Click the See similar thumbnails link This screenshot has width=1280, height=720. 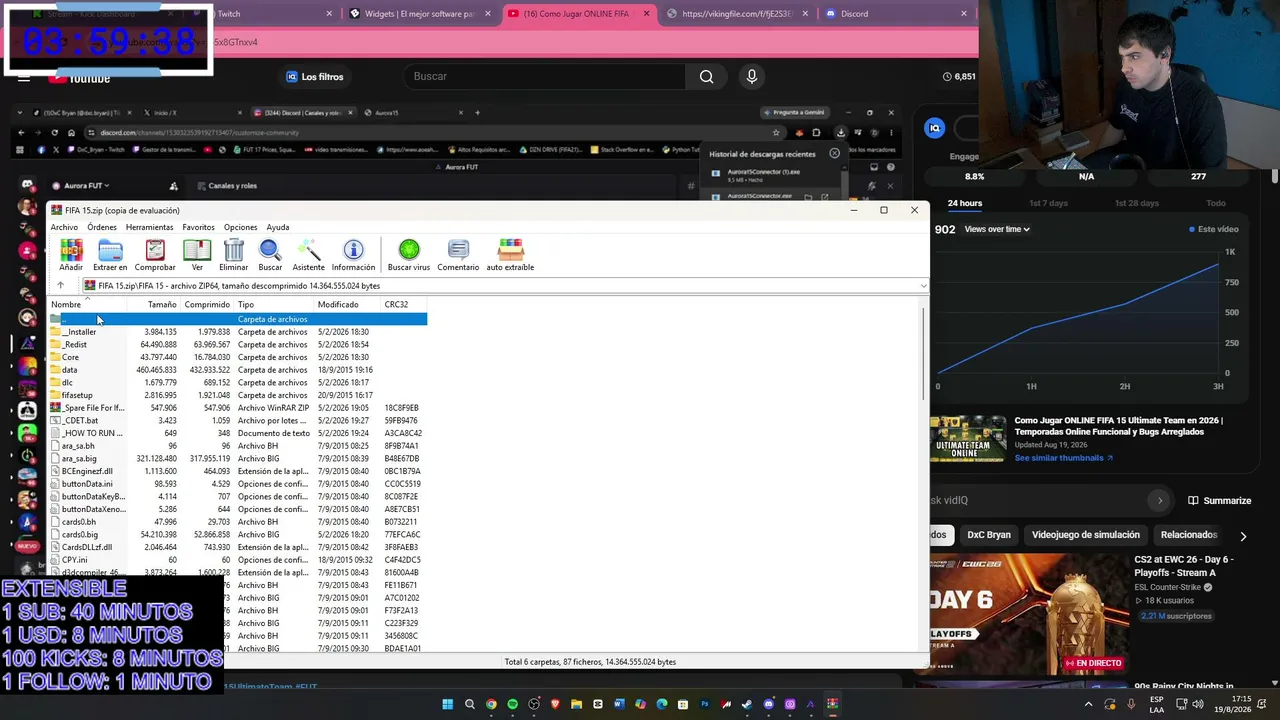(x=1063, y=458)
